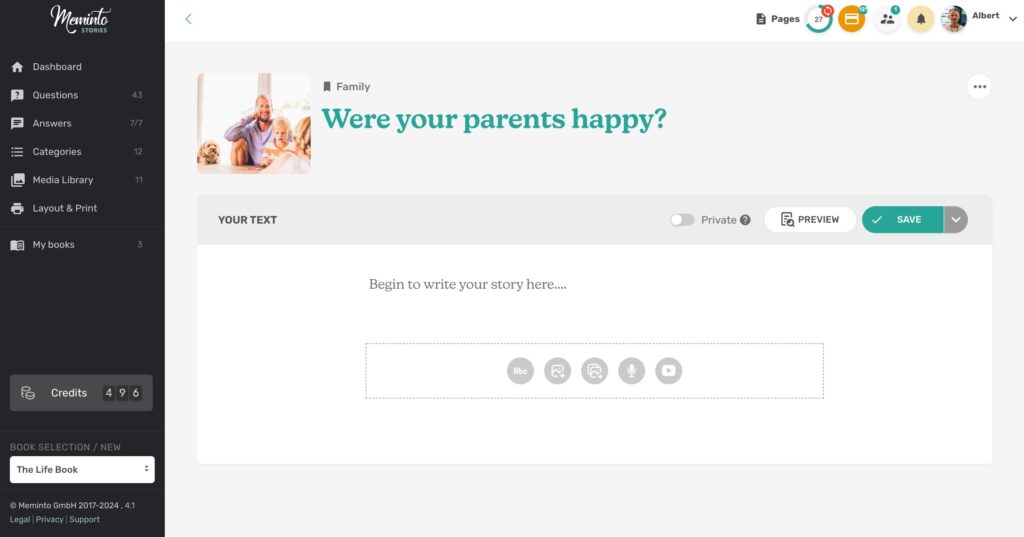Click the add image gallery icon
The width and height of the screenshot is (1024, 537).
(x=594, y=371)
